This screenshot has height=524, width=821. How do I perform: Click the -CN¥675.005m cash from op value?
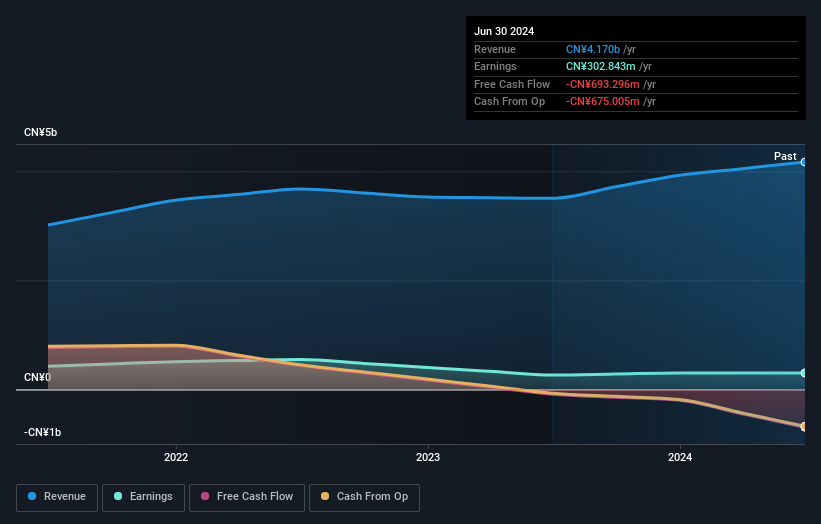click(603, 102)
